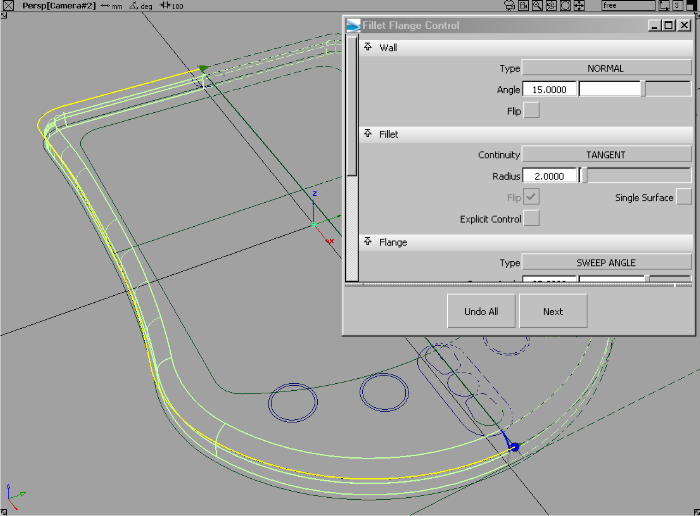The width and height of the screenshot is (700, 516).
Task: Click the XYZ axis indicator at bottom-left
Action: (15, 496)
